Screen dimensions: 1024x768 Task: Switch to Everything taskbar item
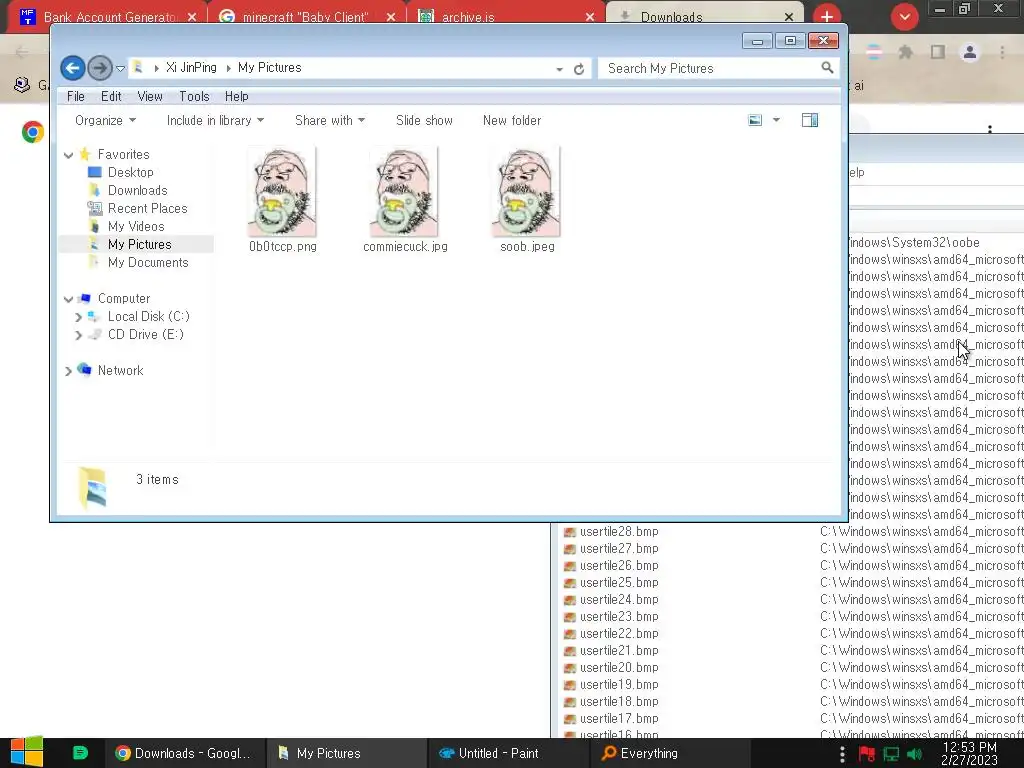tap(671, 753)
